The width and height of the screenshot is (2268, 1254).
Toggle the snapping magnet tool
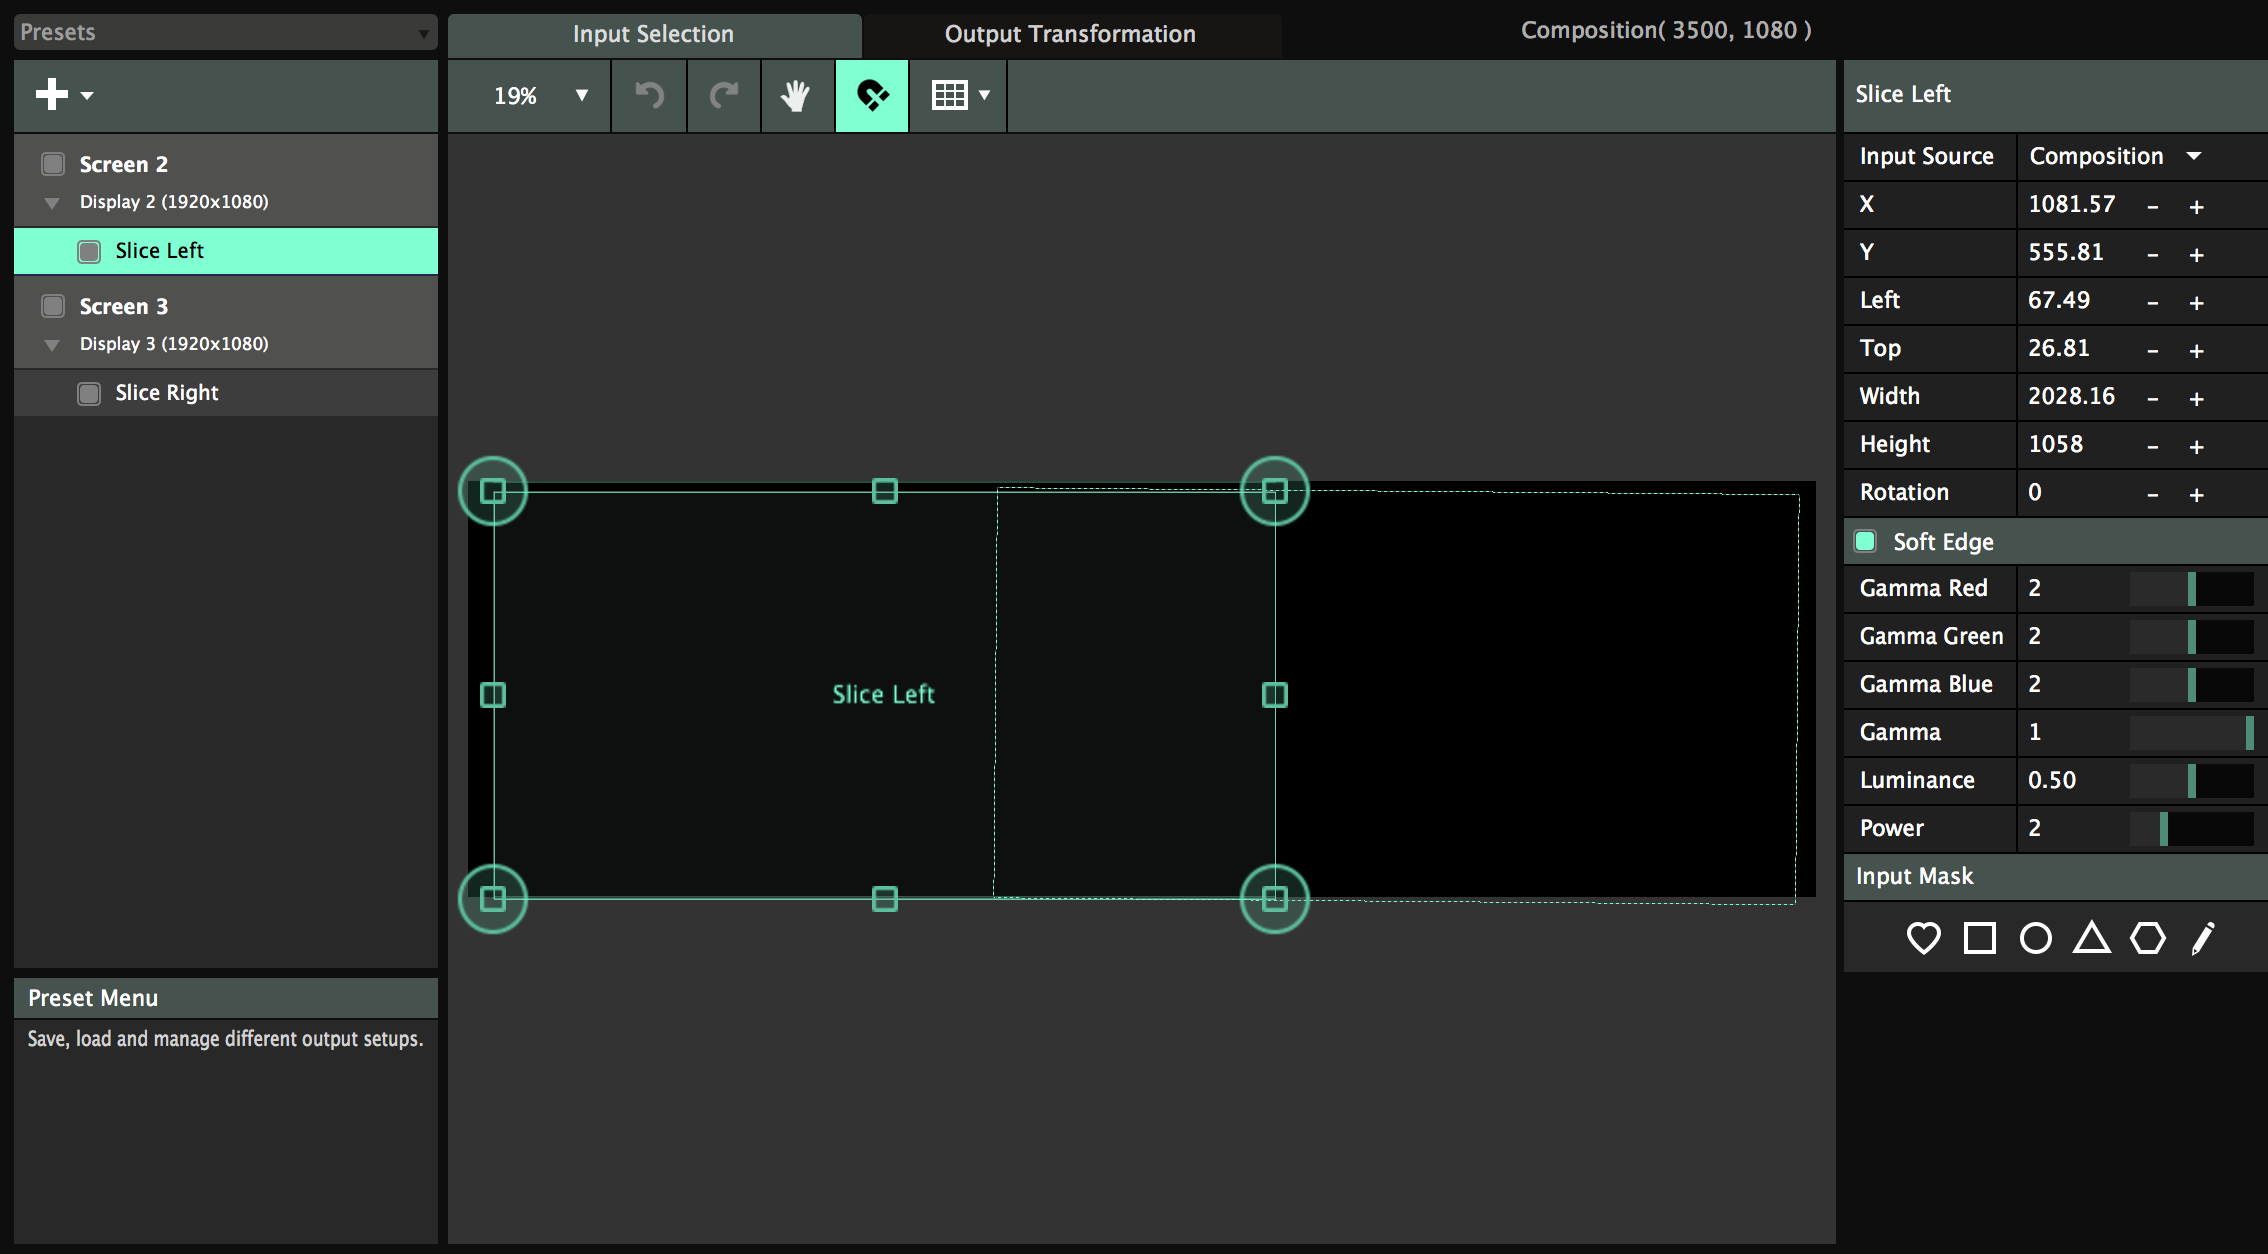[872, 96]
